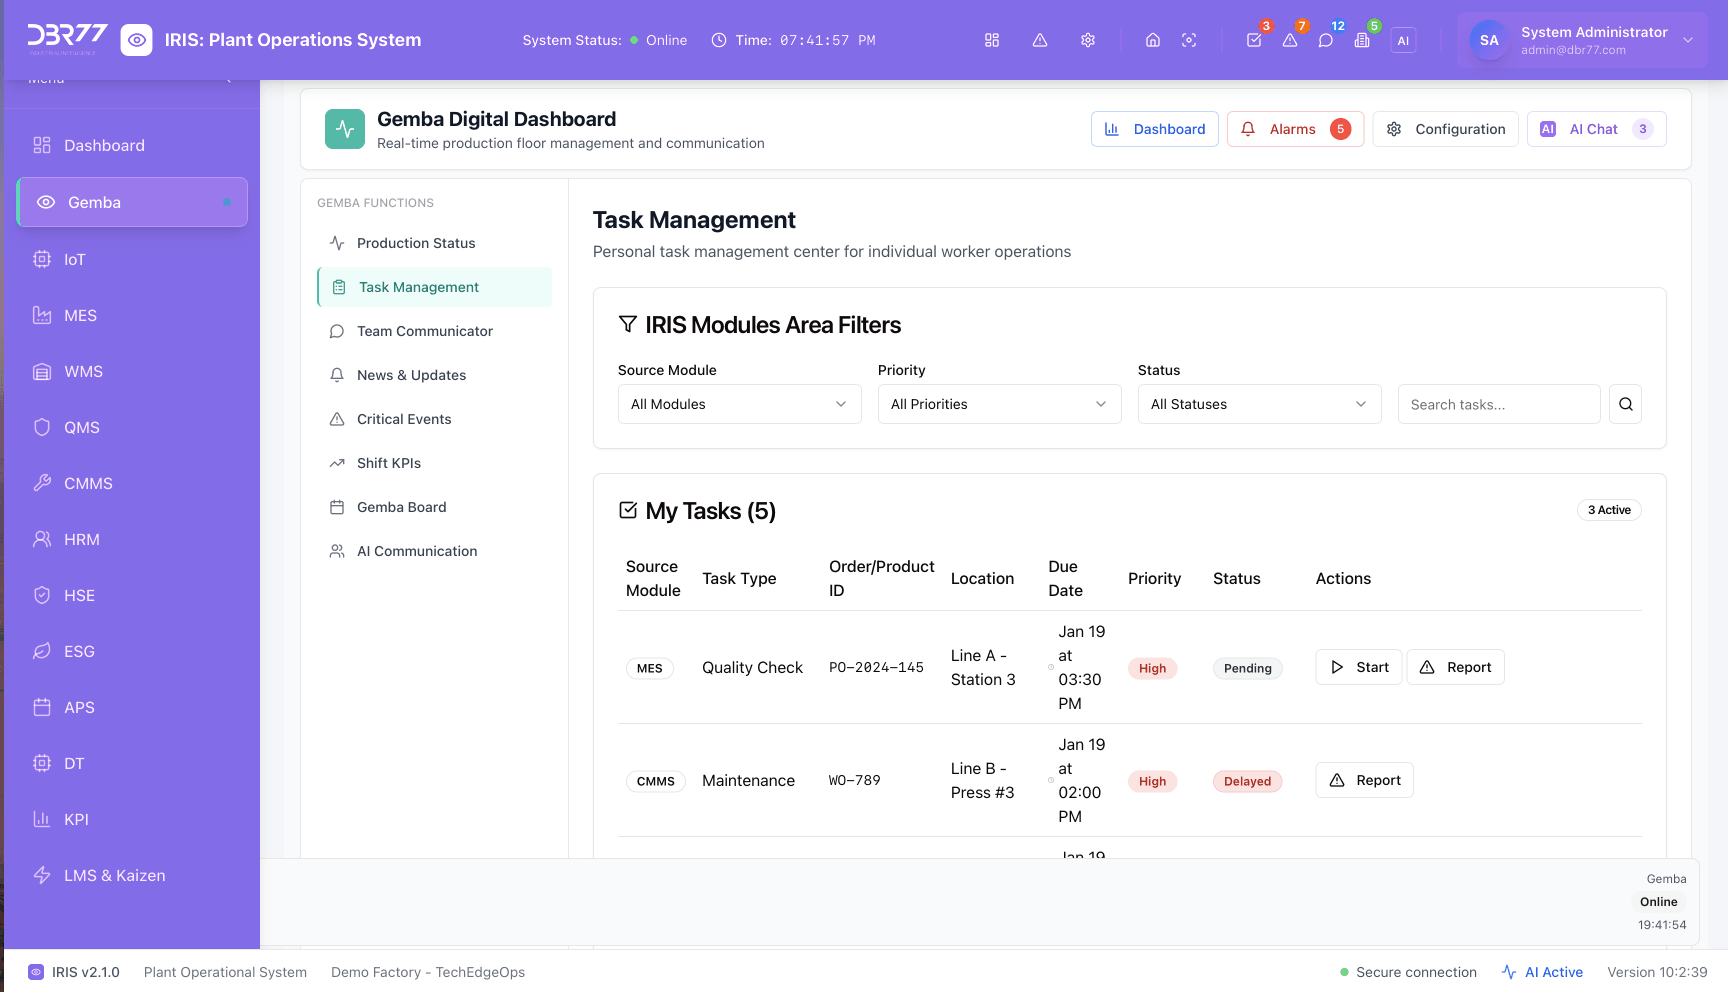The height and width of the screenshot is (992, 1728).
Task: Click the AI assistant icon in the header
Action: (x=1403, y=40)
